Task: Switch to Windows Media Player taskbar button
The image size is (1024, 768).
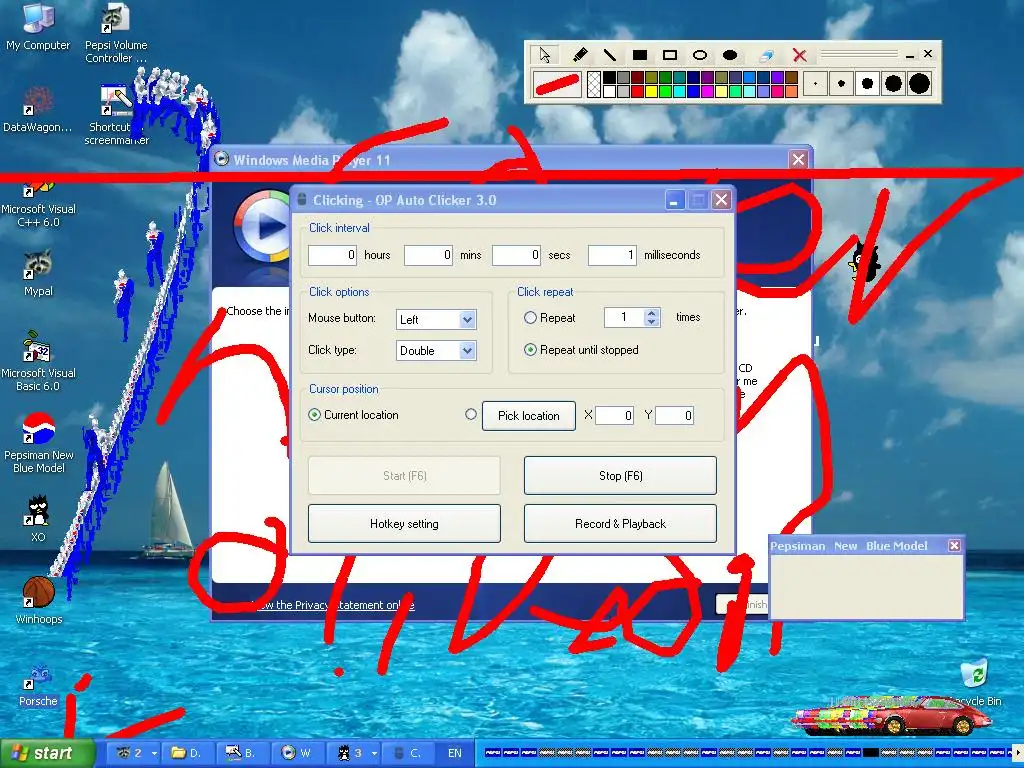Action: click(297, 753)
